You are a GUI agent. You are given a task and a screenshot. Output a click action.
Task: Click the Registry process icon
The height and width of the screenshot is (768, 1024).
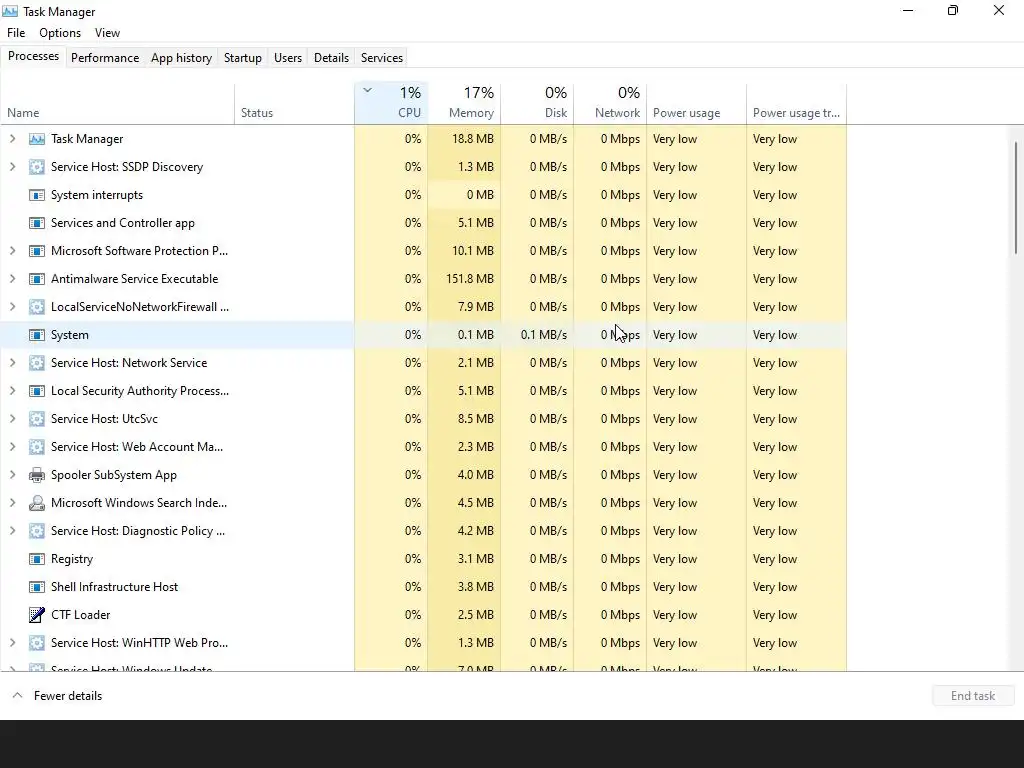37,559
